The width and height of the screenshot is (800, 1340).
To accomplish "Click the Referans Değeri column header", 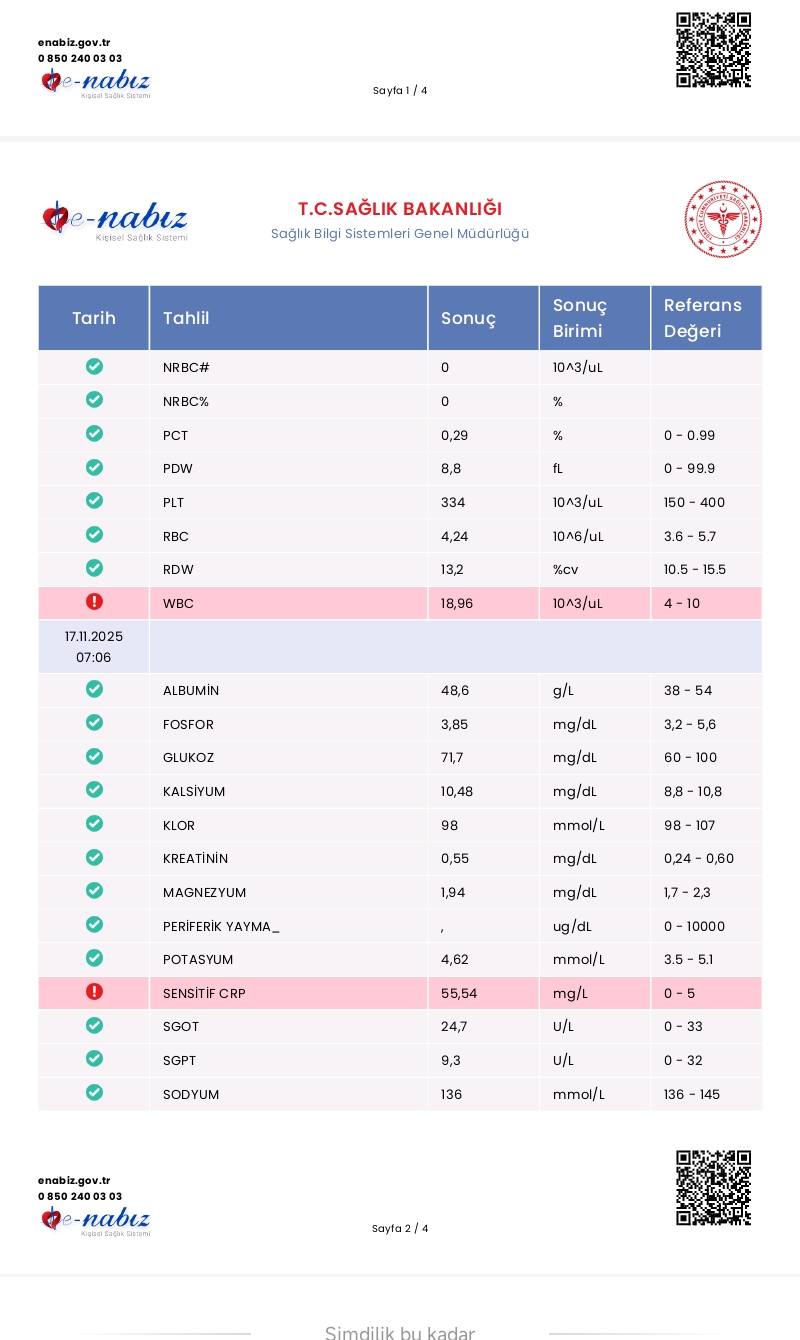I will tap(703, 318).
